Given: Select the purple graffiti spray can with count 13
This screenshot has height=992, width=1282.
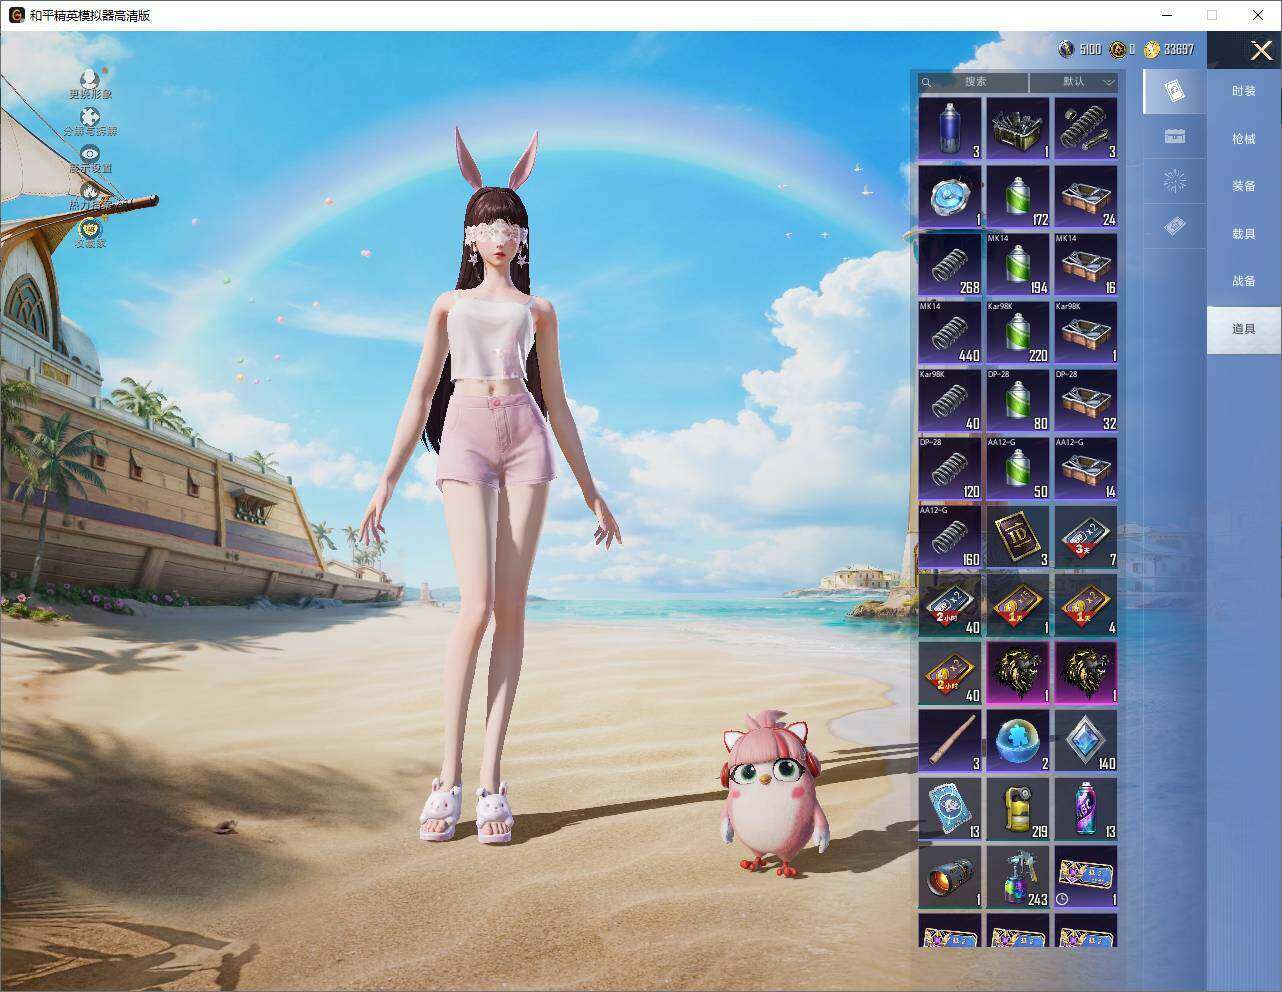Looking at the screenshot, I should pyautogui.click(x=1086, y=809).
